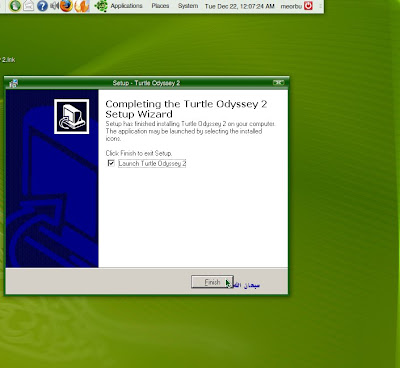Select the 2.lnk desktop shortcut
The height and width of the screenshot is (368, 400).
8,60
